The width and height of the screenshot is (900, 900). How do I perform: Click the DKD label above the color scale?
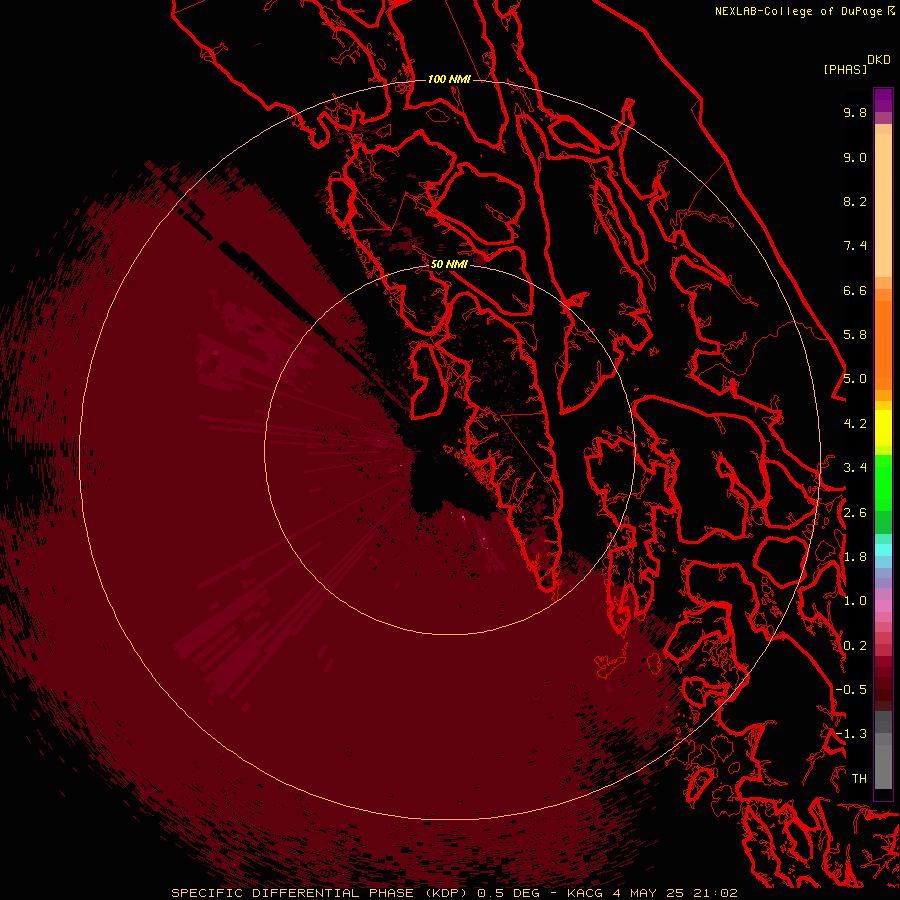coord(879,60)
